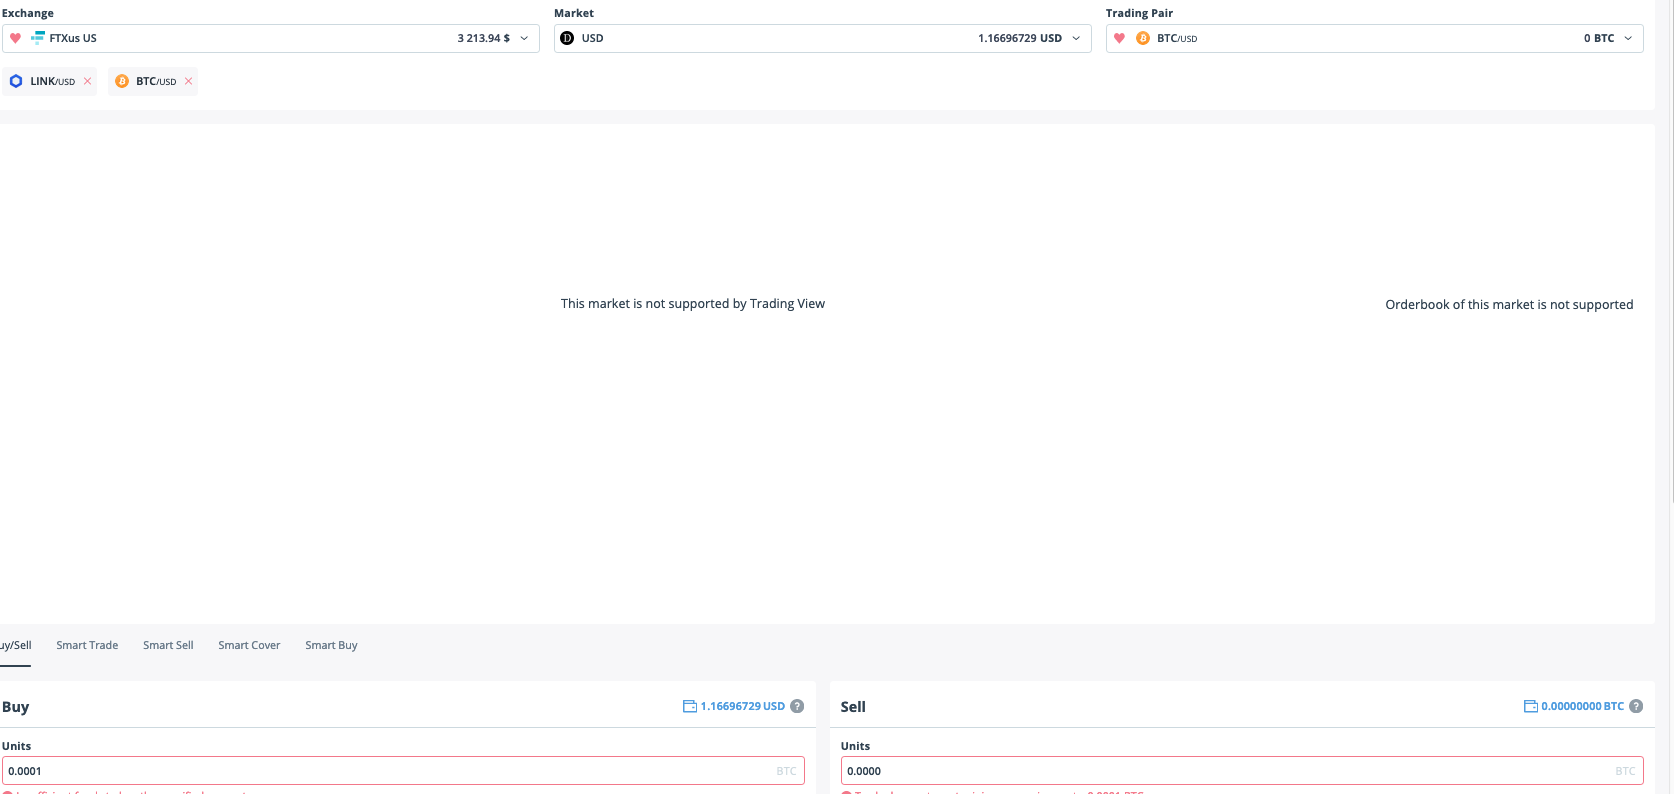
Task: Switch to the Smart Trade tab
Action: tap(87, 645)
